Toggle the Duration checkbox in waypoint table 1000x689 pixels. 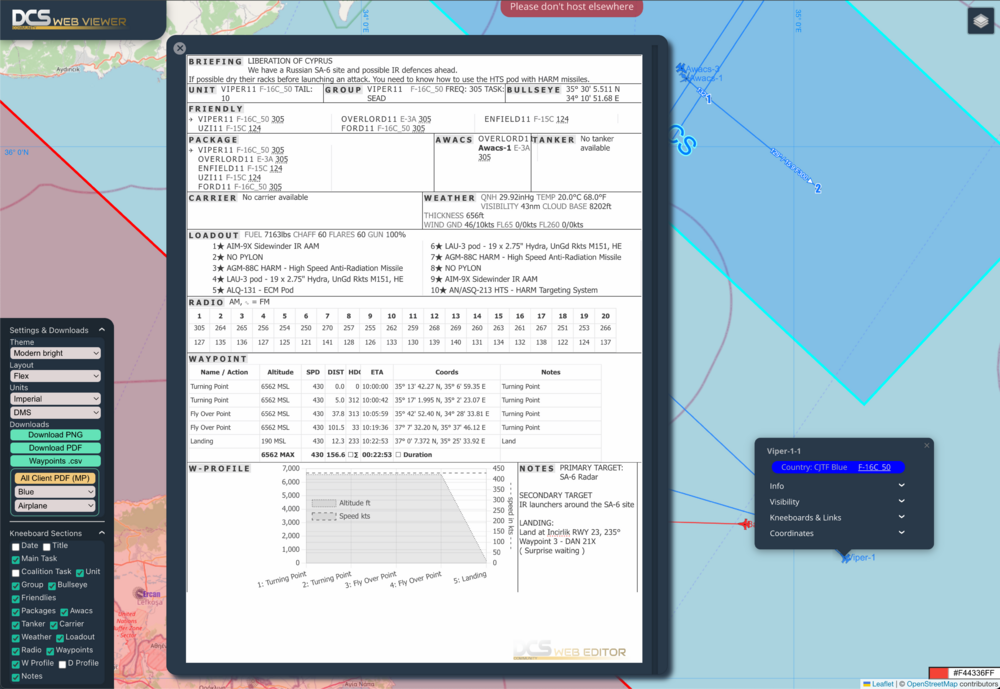pos(398,455)
